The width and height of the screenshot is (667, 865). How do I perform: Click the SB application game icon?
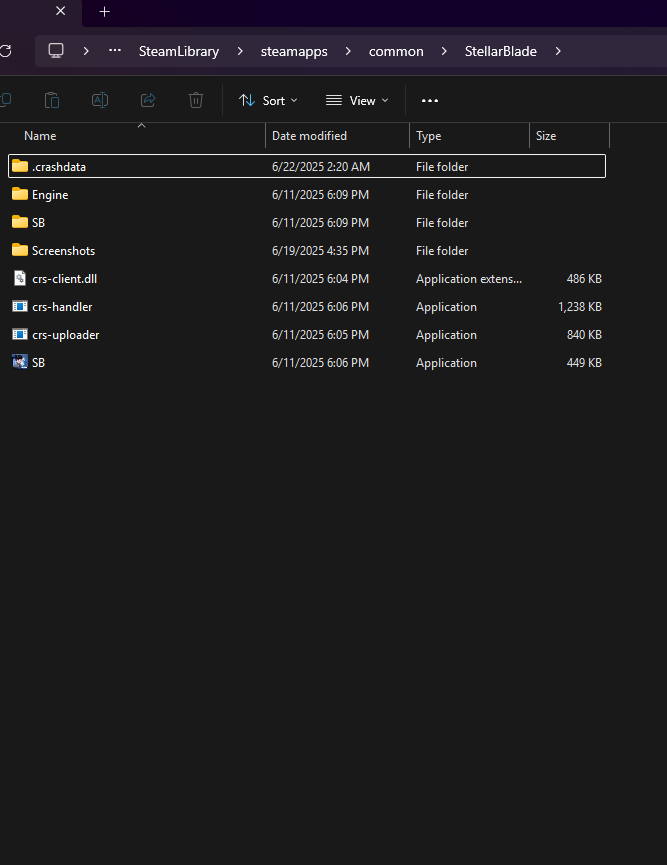[20, 362]
